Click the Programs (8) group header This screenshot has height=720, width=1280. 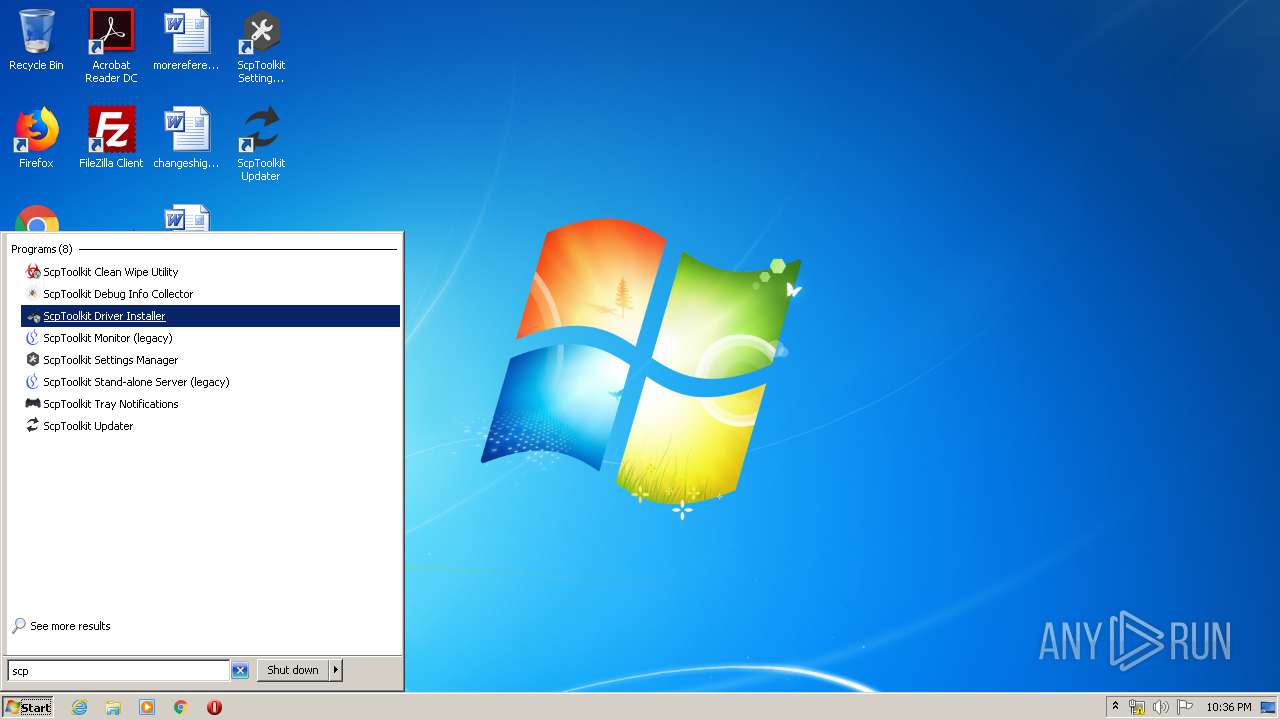pos(42,249)
